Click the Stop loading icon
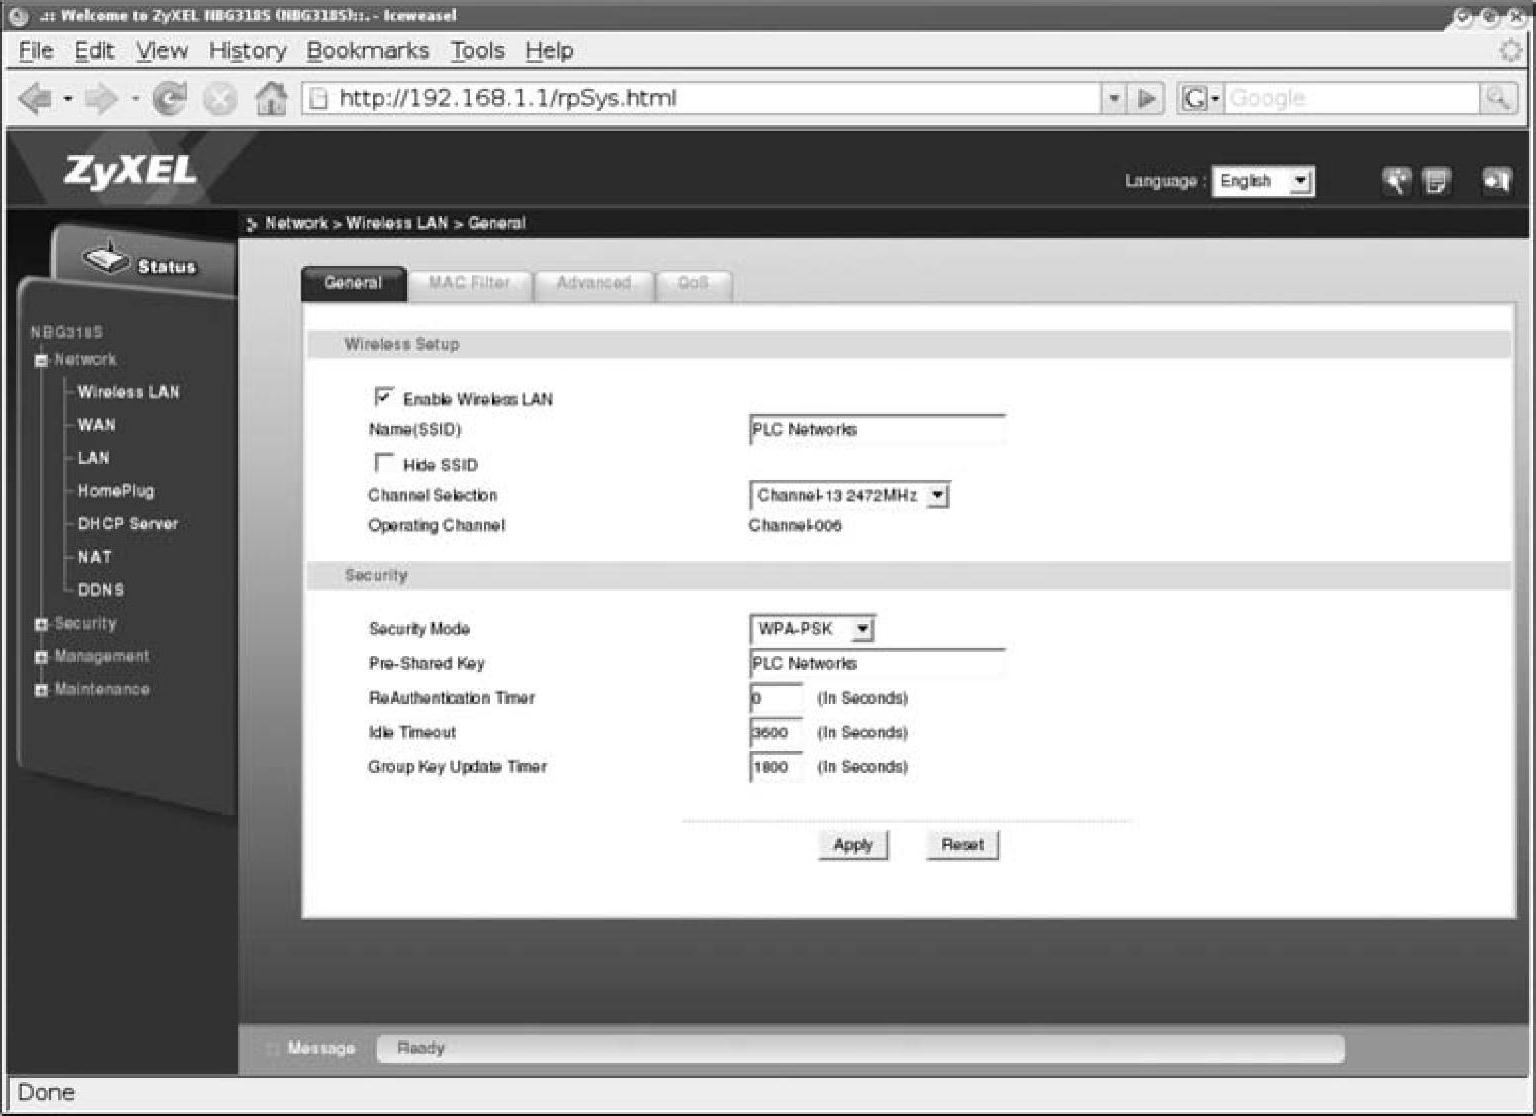 [x=220, y=98]
